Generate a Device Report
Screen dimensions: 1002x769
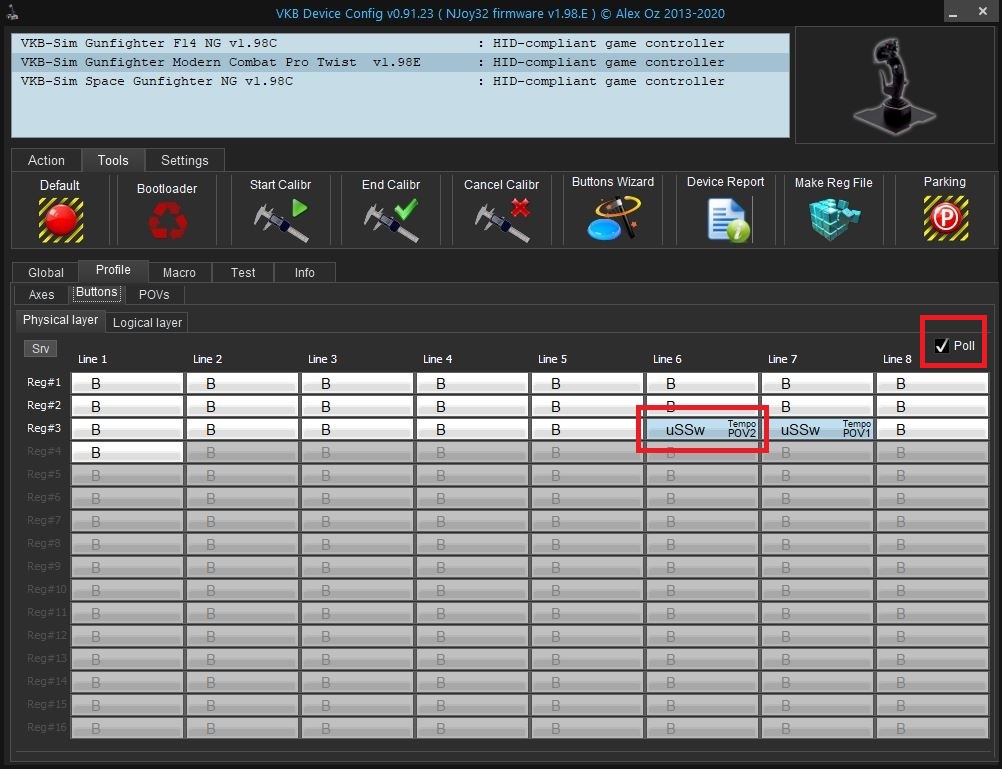[x=728, y=220]
